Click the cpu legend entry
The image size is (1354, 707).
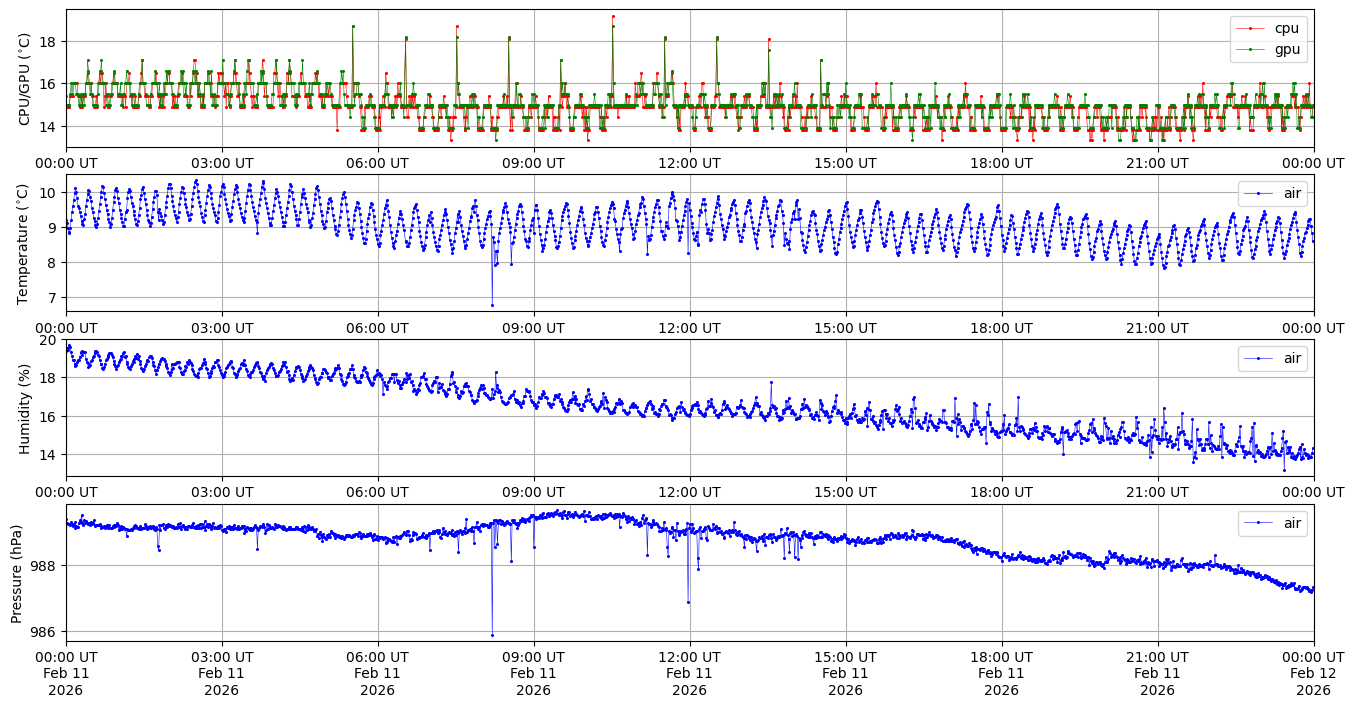click(x=1284, y=28)
